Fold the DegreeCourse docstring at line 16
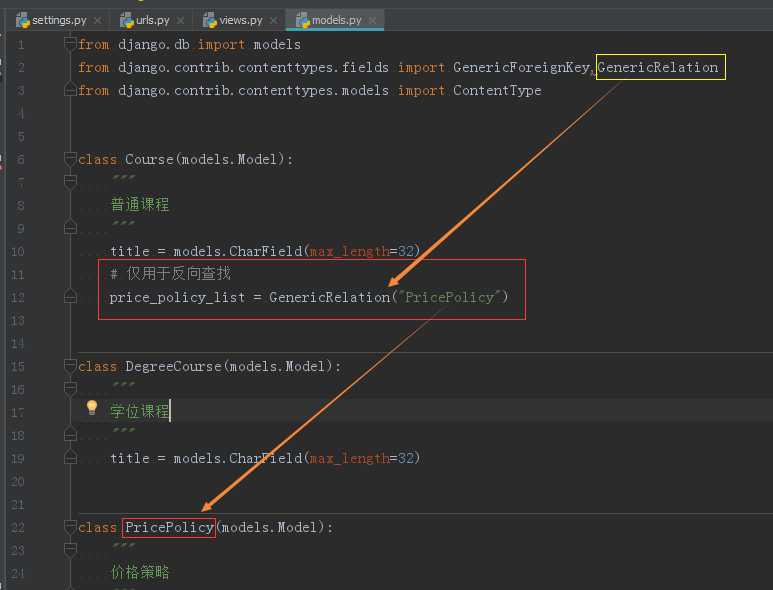Screen dimensions: 773x590 (70, 388)
